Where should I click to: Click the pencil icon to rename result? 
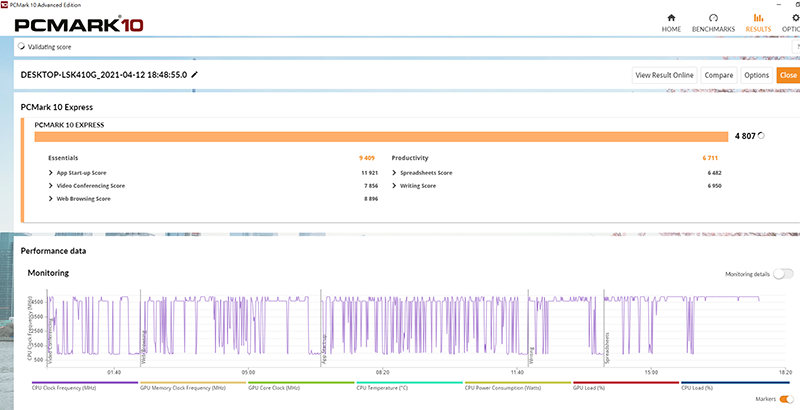pos(194,75)
